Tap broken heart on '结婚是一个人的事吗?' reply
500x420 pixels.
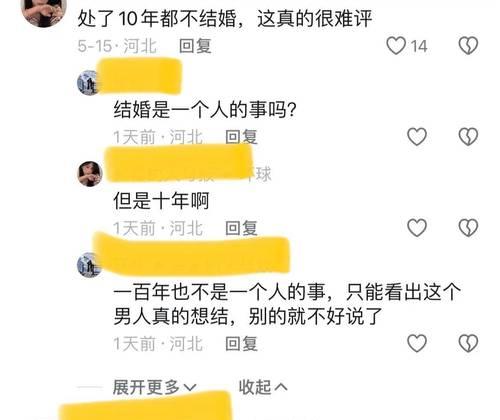click(x=468, y=137)
